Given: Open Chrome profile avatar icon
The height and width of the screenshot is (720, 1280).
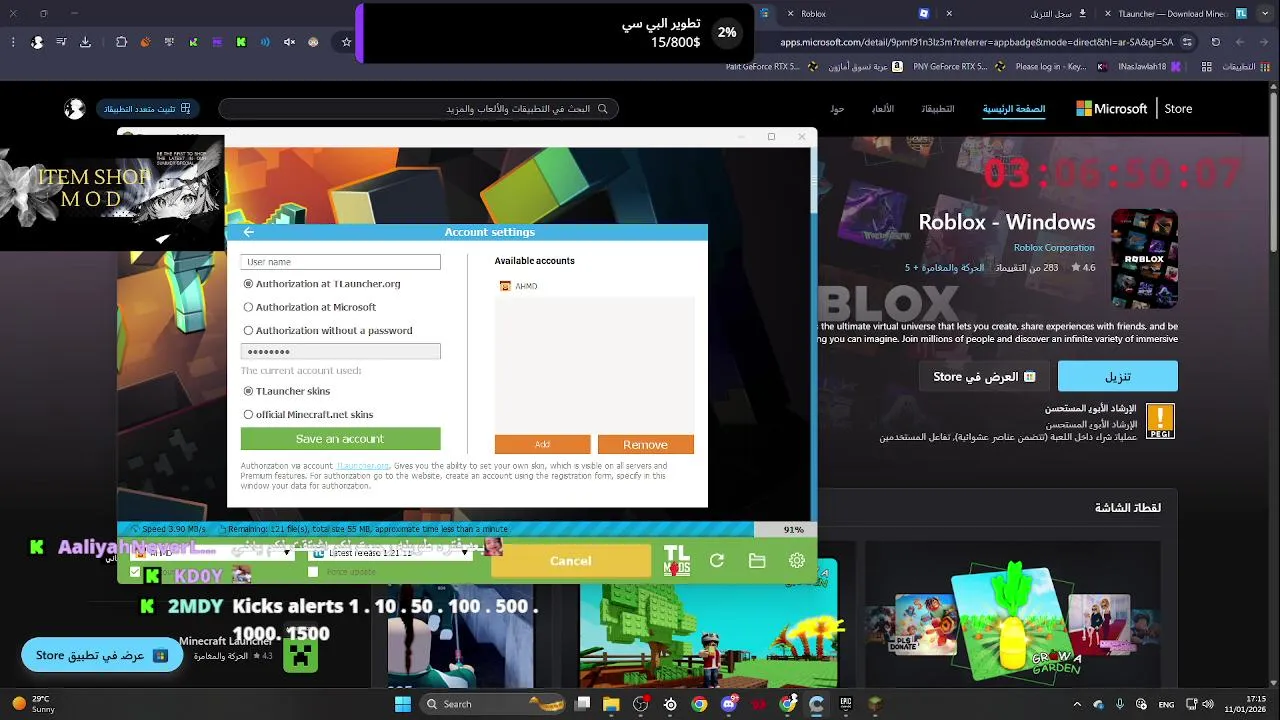Looking at the screenshot, I should click(x=38, y=42).
